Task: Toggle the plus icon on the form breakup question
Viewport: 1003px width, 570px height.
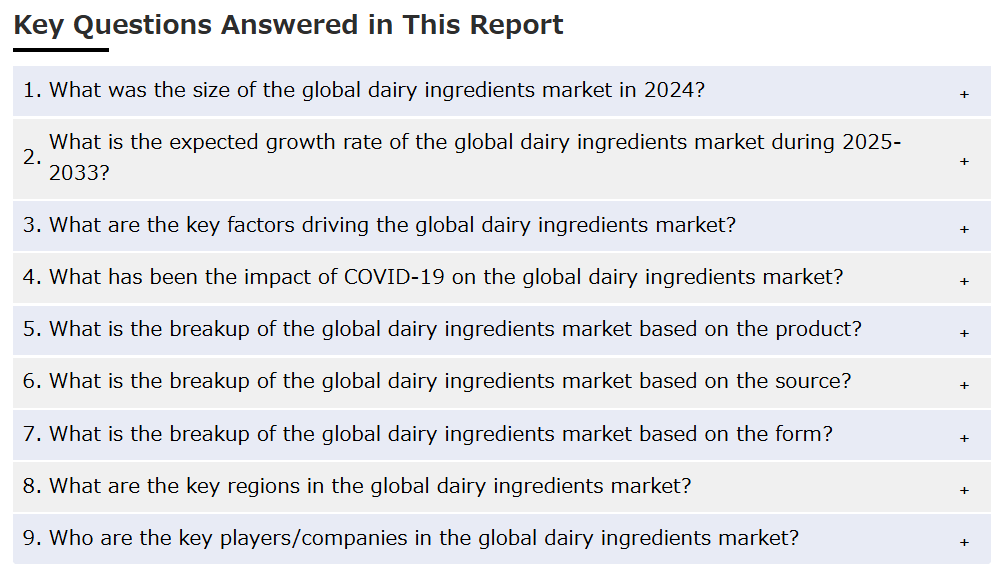Action: point(964,438)
